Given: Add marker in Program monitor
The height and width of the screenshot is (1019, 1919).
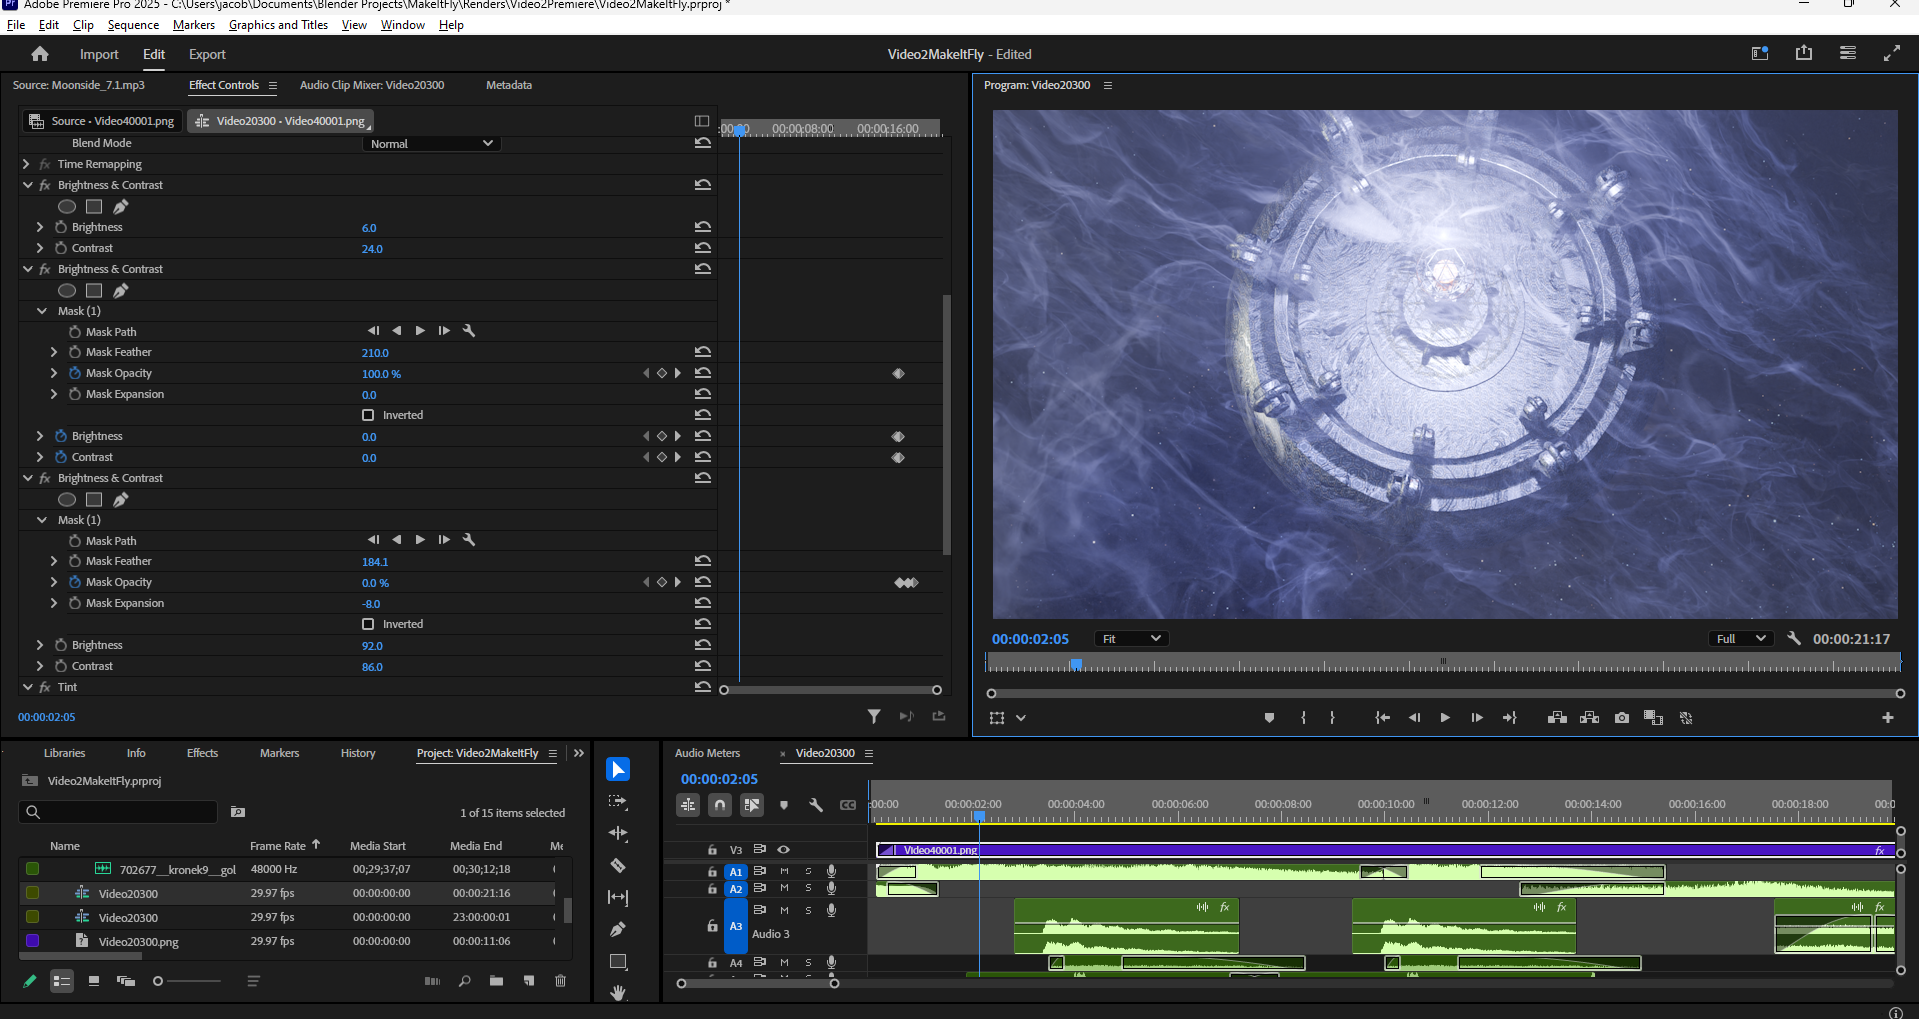Looking at the screenshot, I should [x=1269, y=718].
